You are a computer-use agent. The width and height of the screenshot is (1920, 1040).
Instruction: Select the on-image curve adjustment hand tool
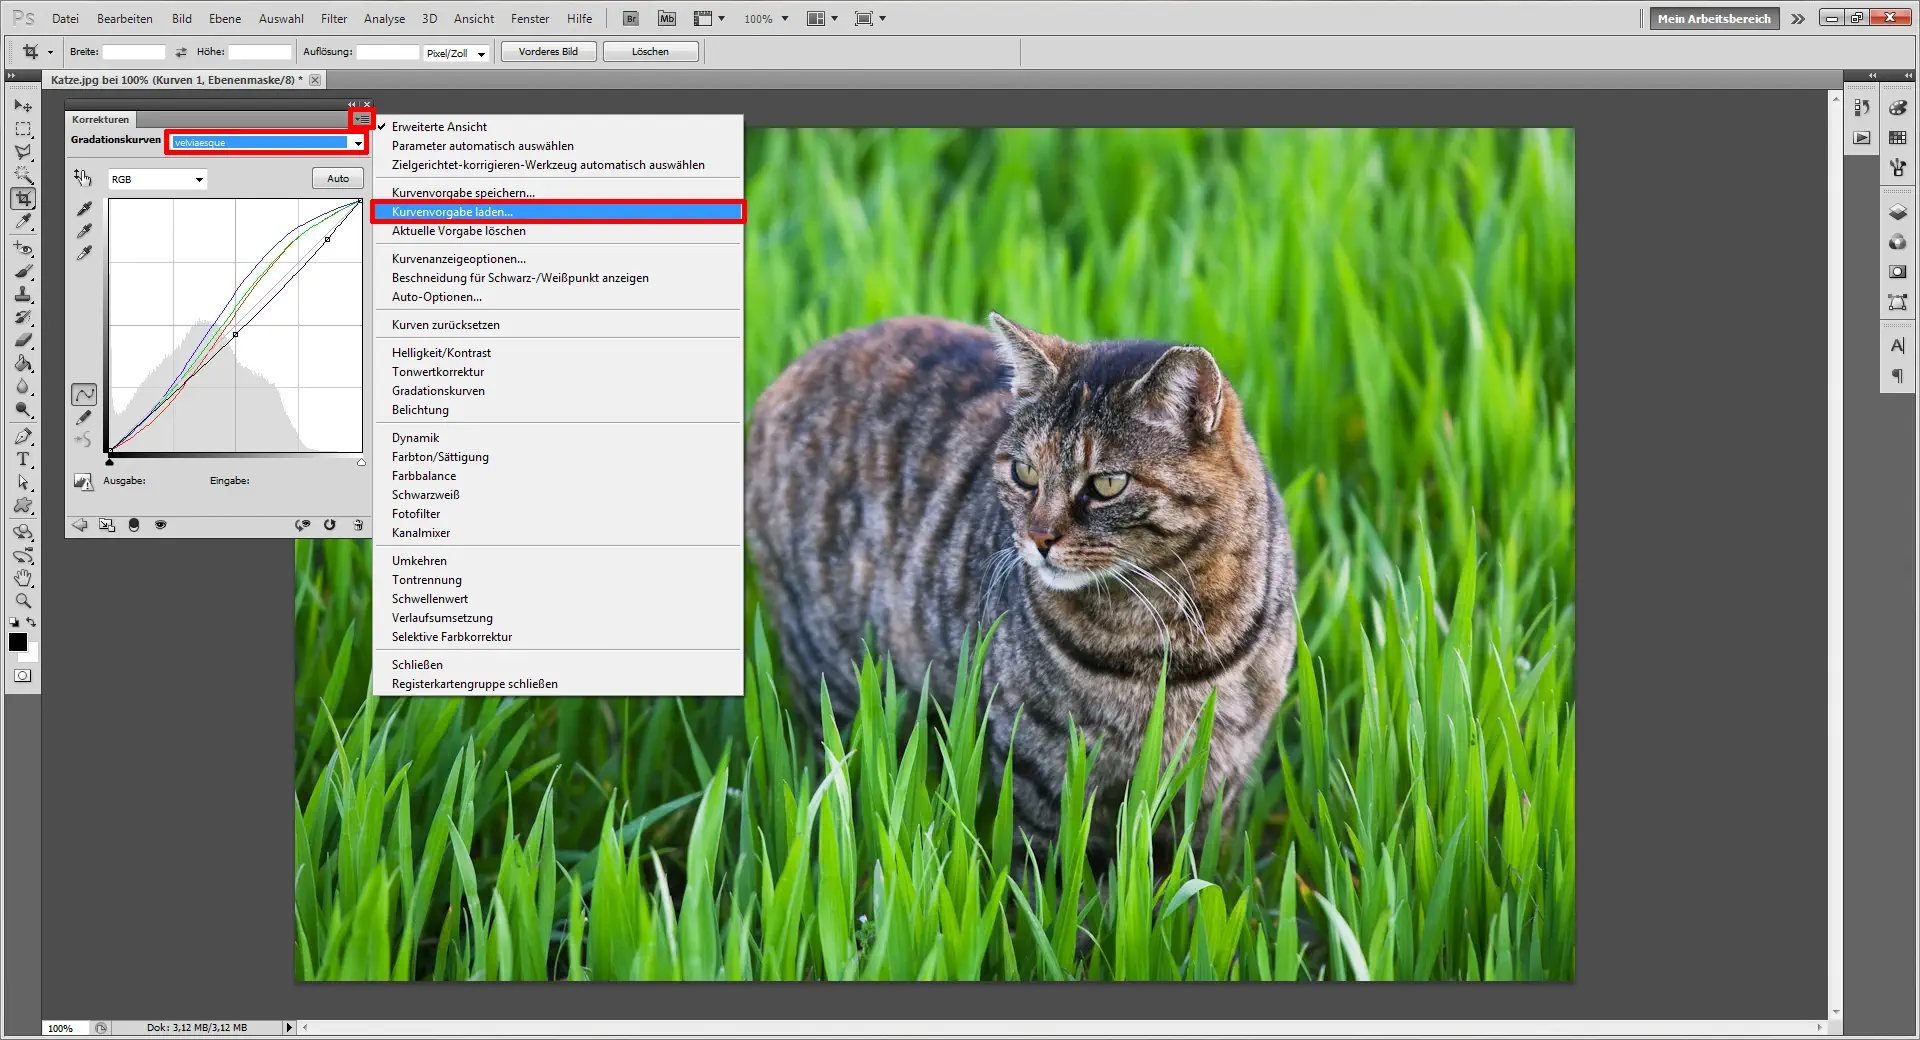(x=83, y=178)
